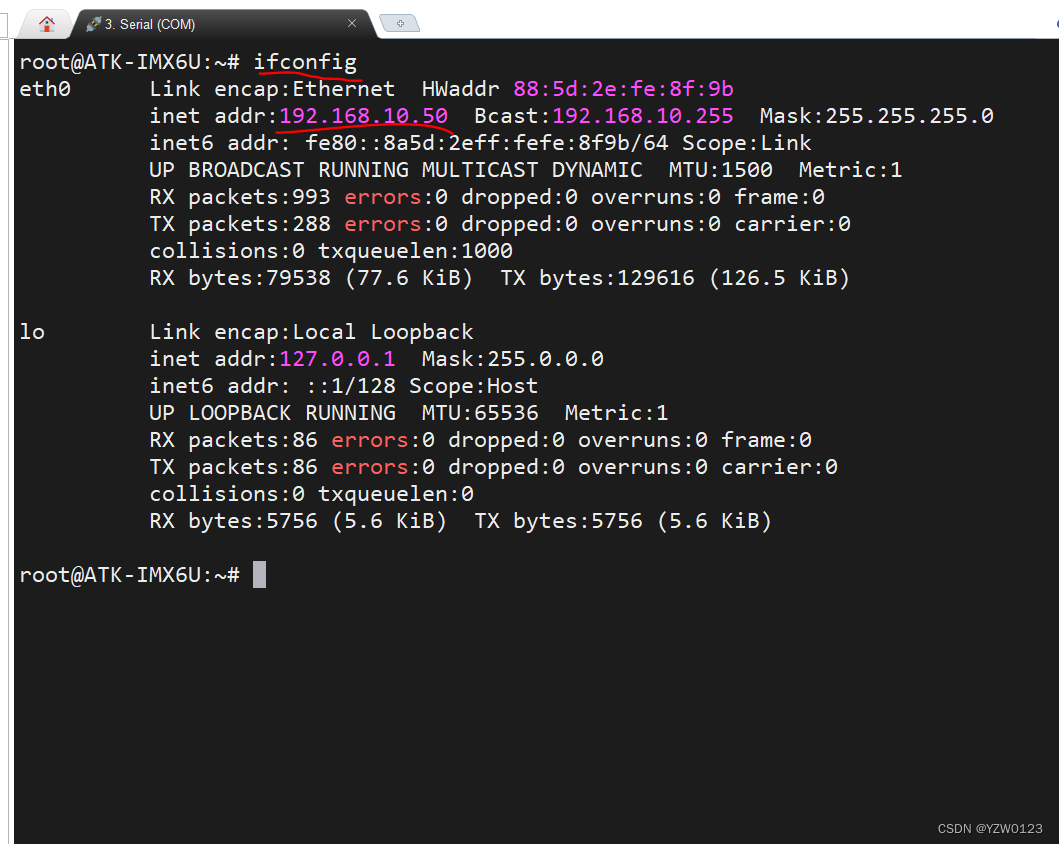
Task: Click the MTU:65536 value
Action: pos(480,413)
